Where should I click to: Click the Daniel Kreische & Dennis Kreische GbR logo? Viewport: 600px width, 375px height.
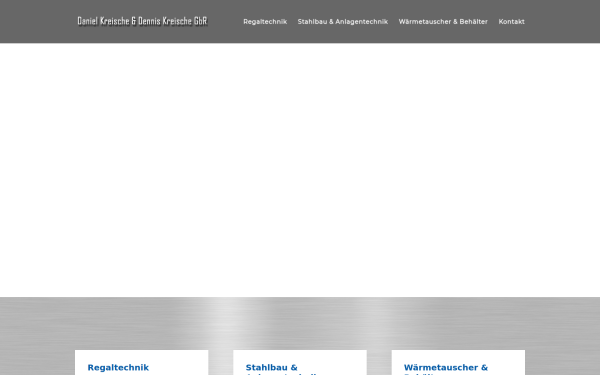[142, 21]
